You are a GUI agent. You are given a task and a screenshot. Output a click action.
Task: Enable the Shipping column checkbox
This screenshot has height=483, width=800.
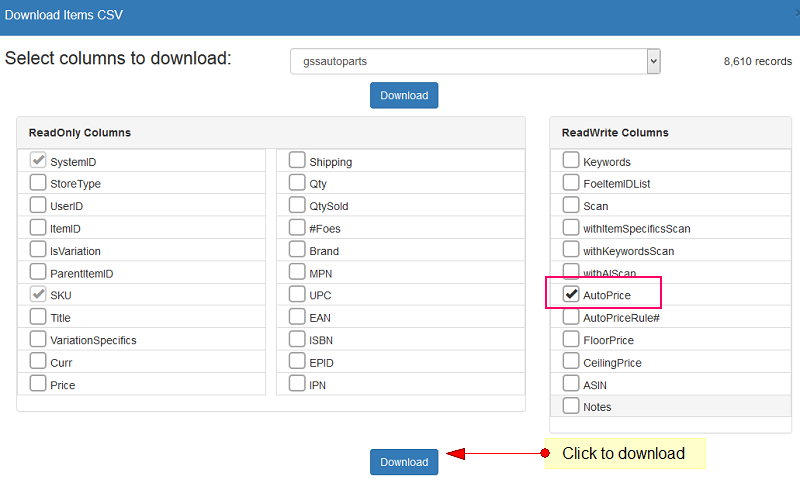[297, 161]
